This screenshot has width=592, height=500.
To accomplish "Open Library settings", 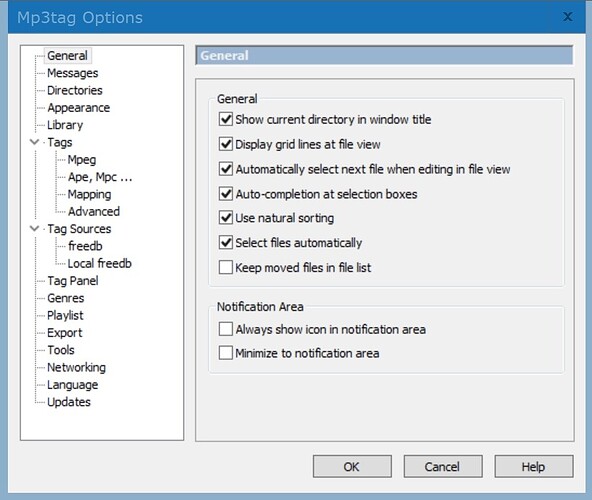I will tap(65, 125).
